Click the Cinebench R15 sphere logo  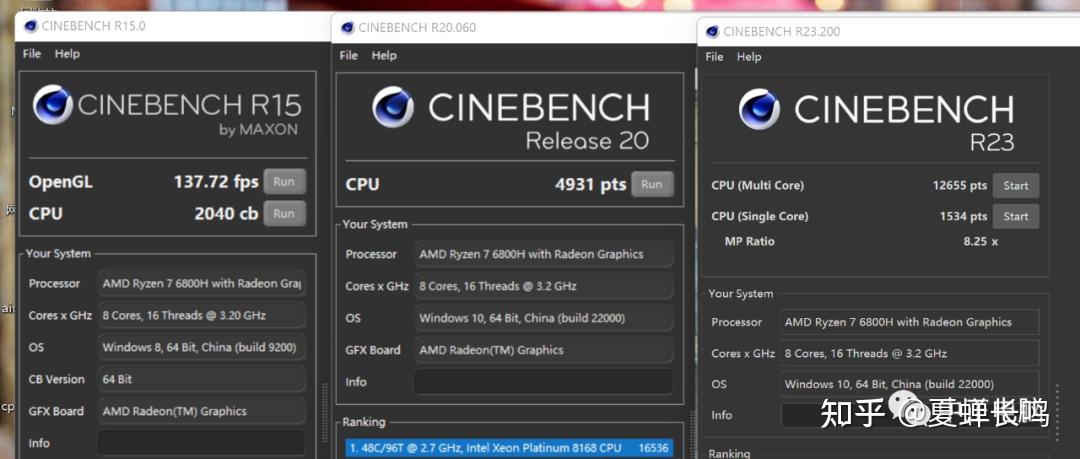point(52,105)
